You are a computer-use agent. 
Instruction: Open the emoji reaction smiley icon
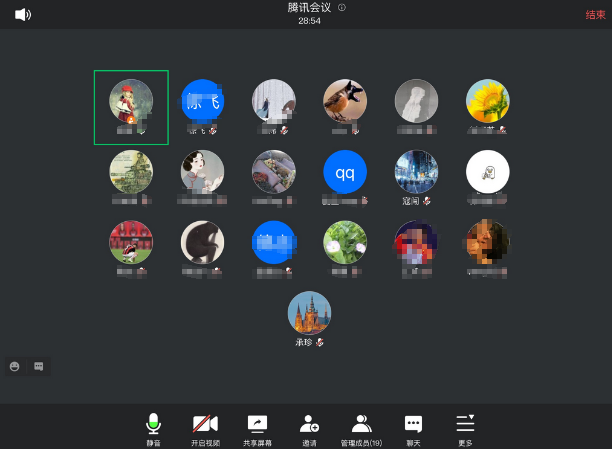pyautogui.click(x=15, y=366)
